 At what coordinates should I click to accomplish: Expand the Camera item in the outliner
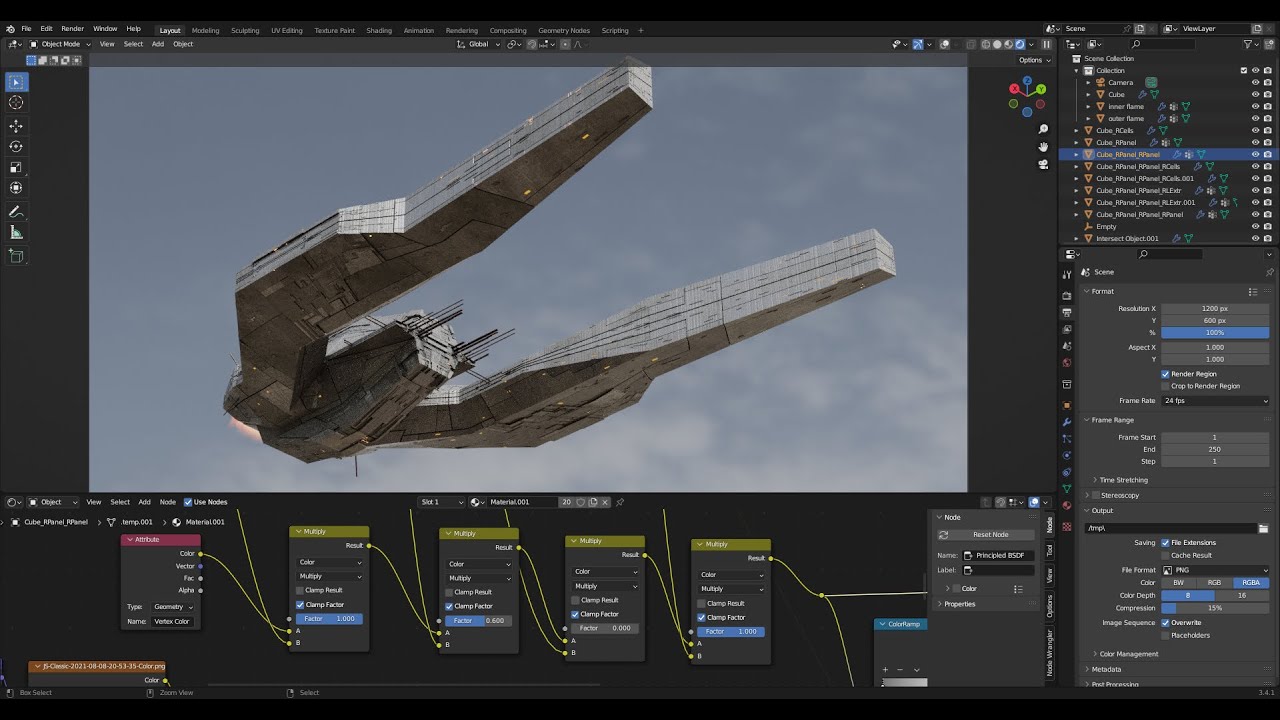(x=1089, y=83)
